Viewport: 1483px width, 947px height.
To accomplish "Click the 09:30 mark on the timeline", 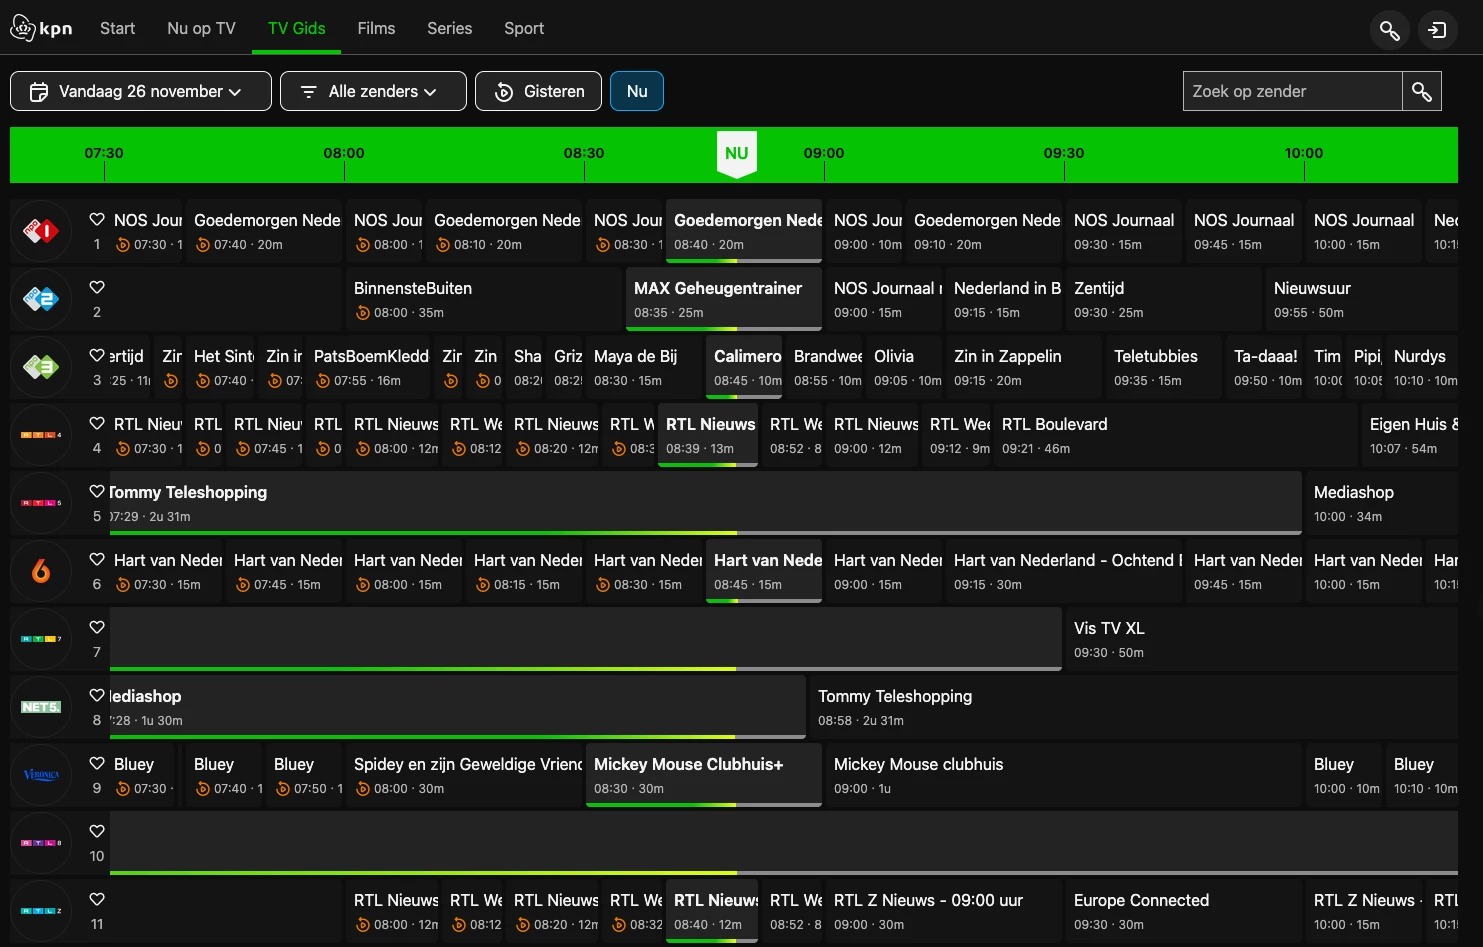I will point(1064,153).
